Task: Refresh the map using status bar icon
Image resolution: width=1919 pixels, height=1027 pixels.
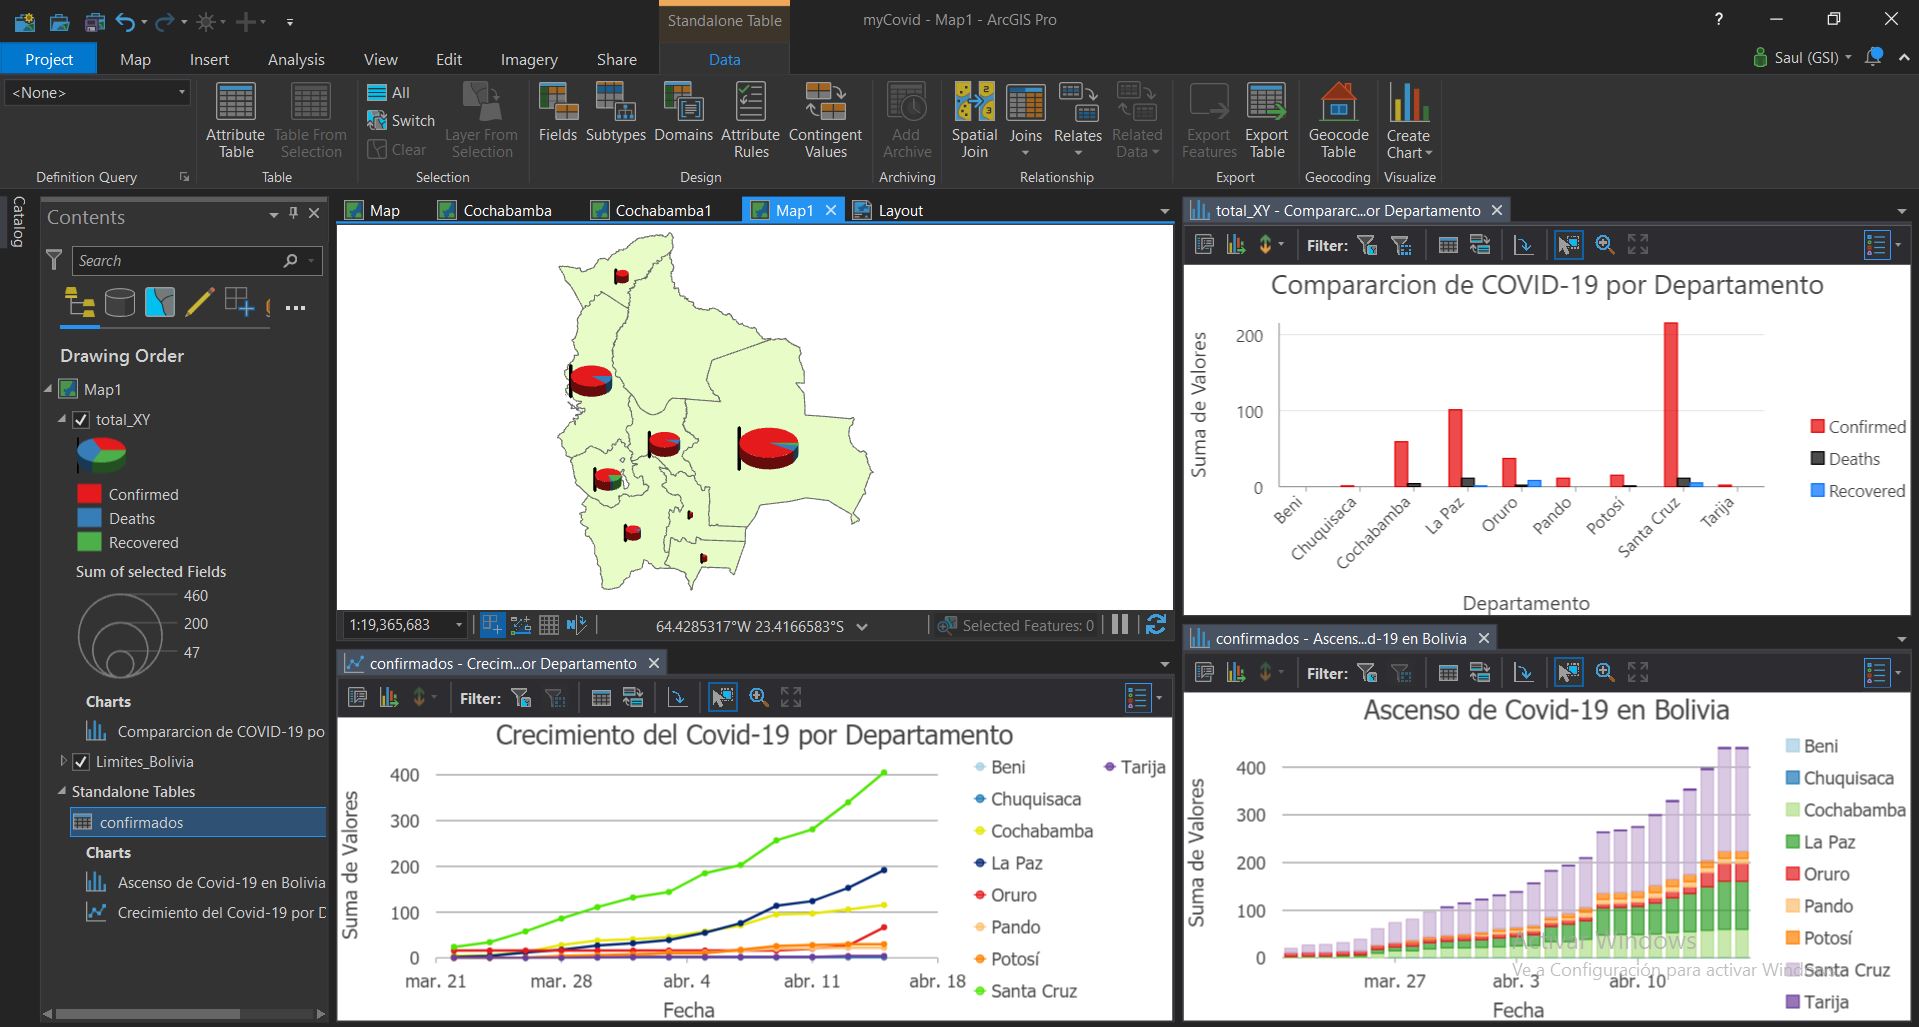Action: tap(1156, 625)
